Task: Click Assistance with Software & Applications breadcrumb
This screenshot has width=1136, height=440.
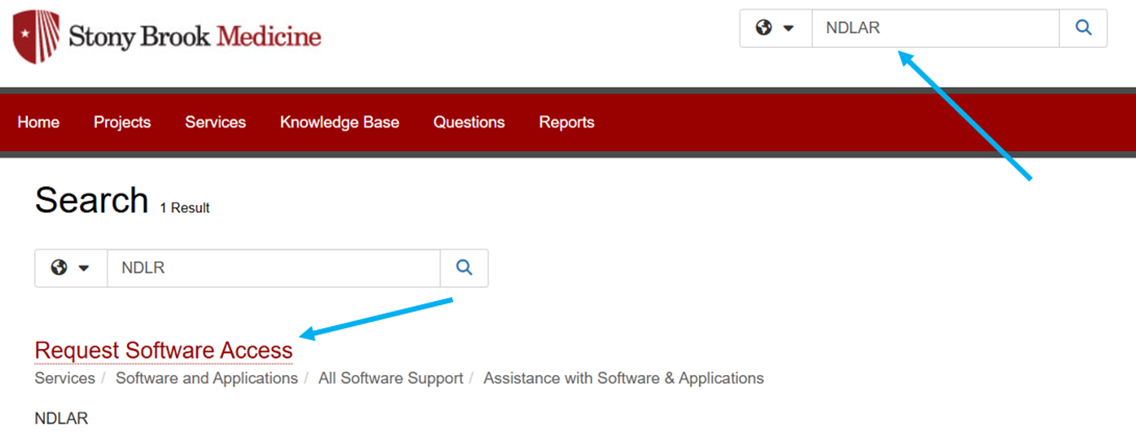Action: tap(624, 378)
